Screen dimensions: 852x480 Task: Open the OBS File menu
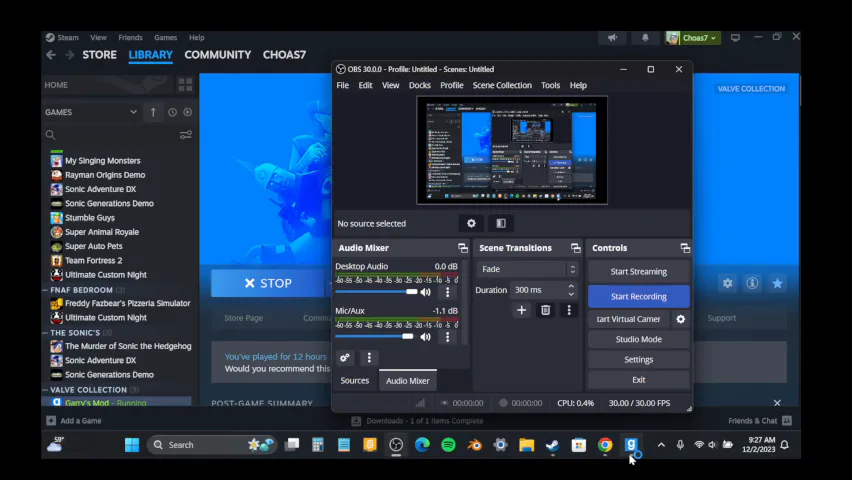coord(342,85)
